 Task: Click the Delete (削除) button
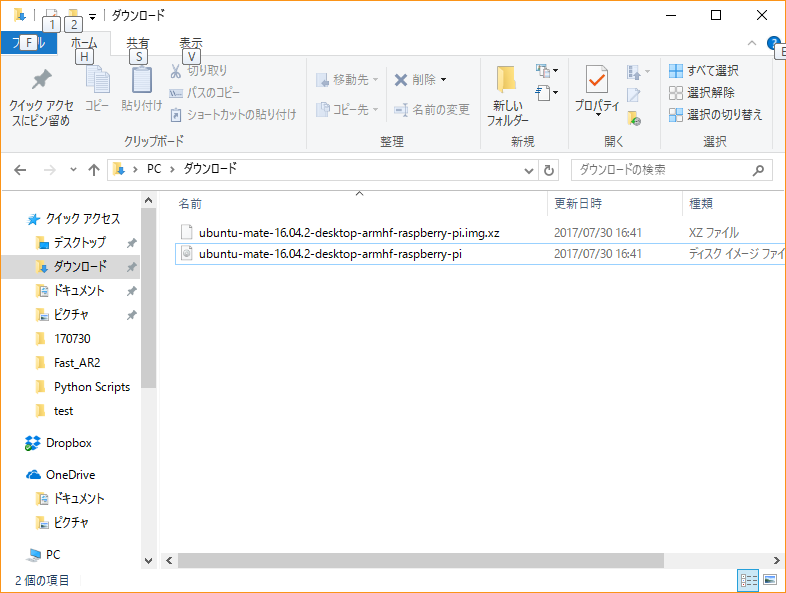415,80
